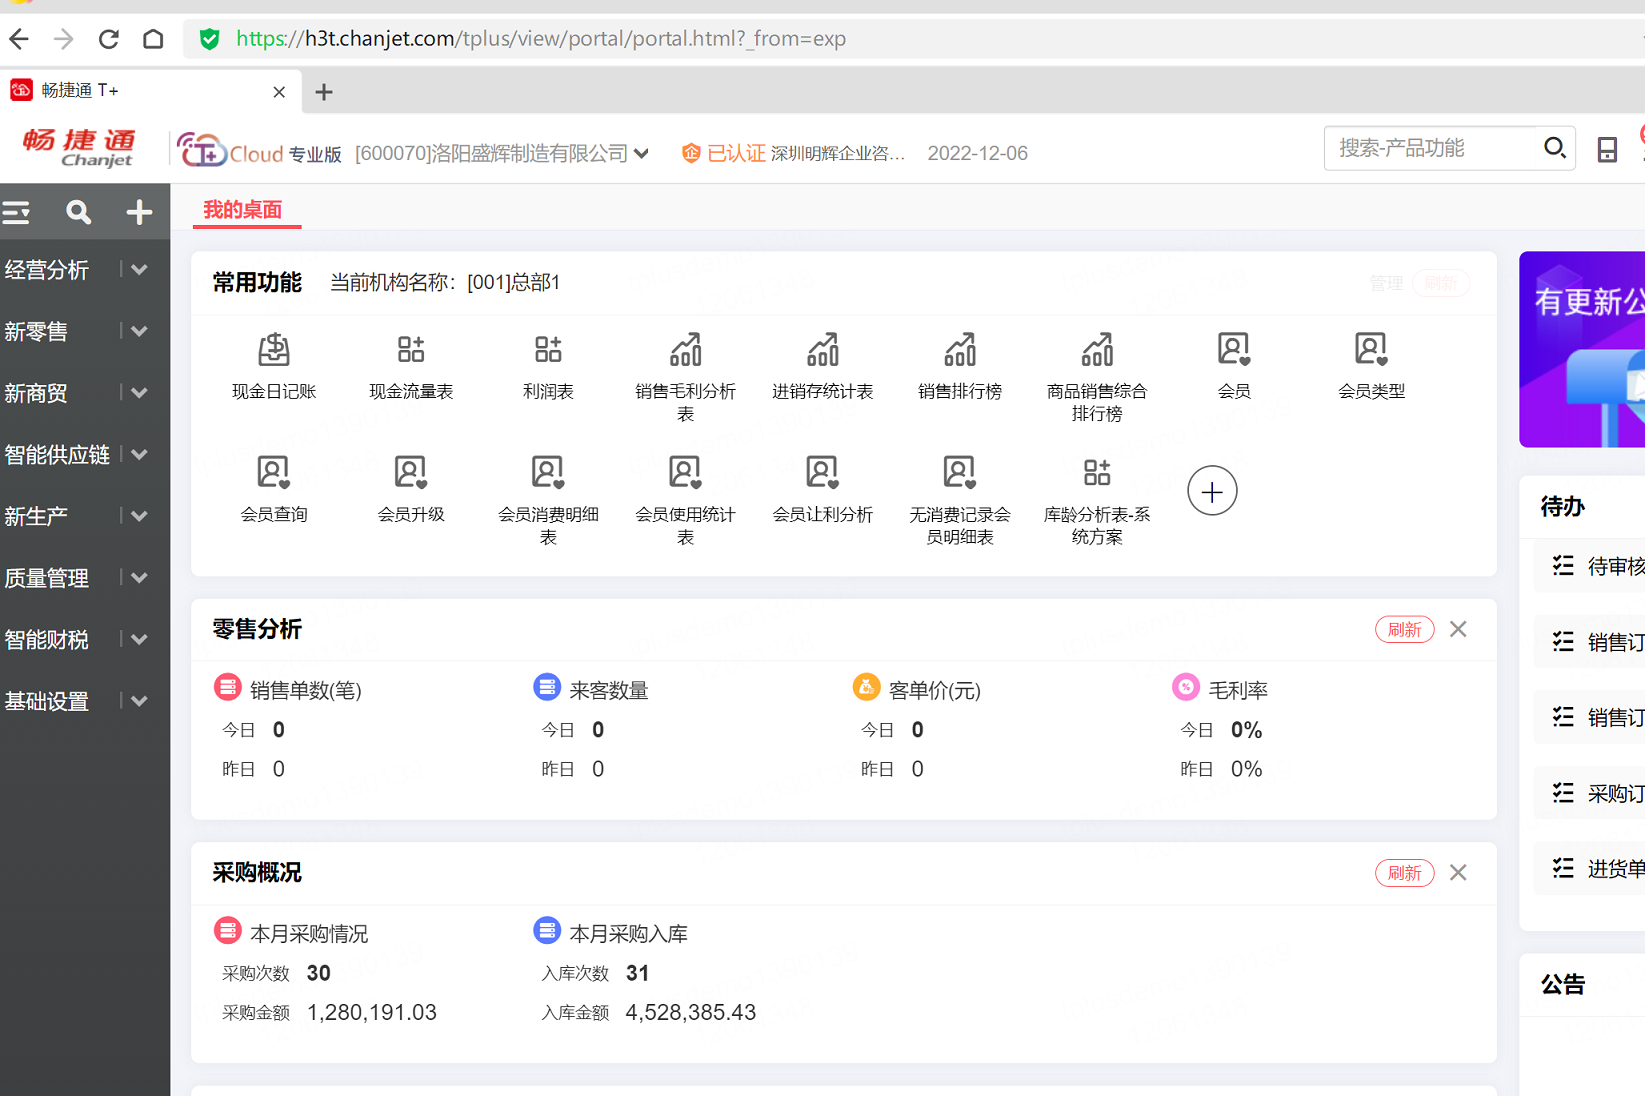The height and width of the screenshot is (1096, 1645).
Task: Open 无消费记录会员明细表 icon
Action: pos(959,472)
